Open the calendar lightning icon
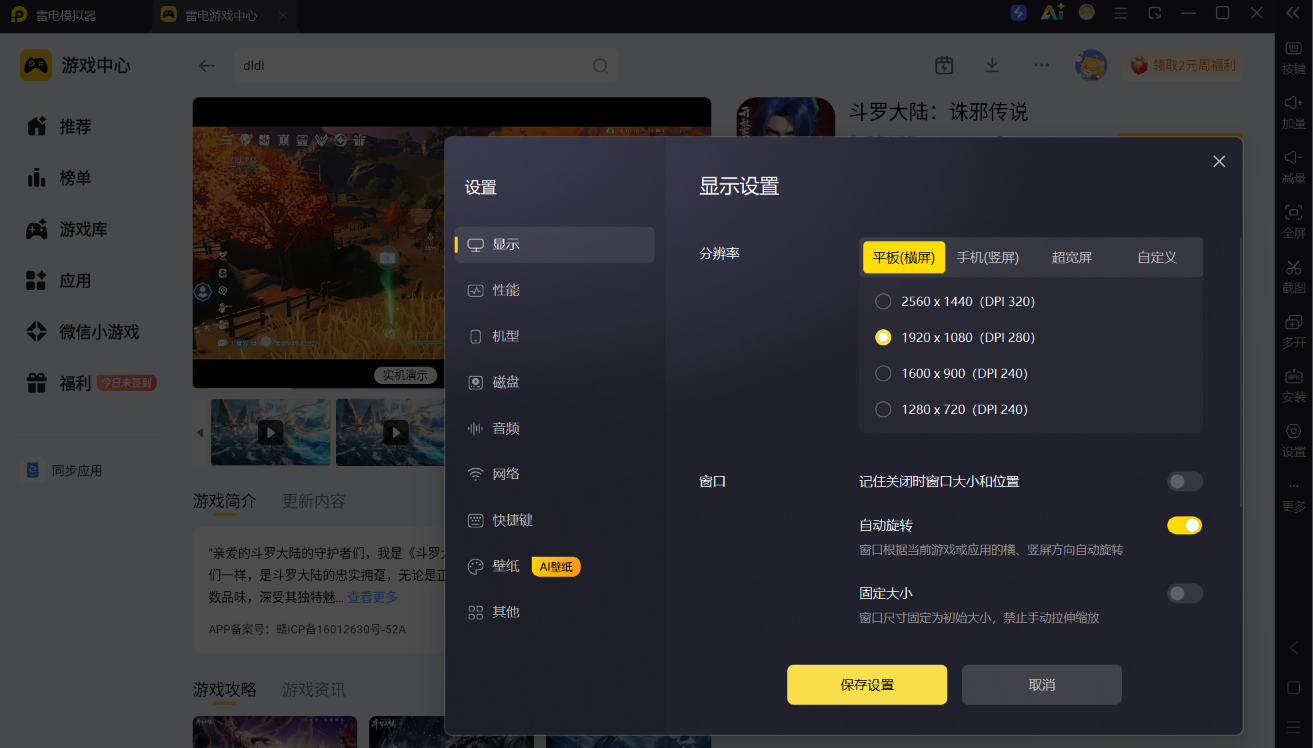Viewport: 1313px width, 748px height. [944, 65]
